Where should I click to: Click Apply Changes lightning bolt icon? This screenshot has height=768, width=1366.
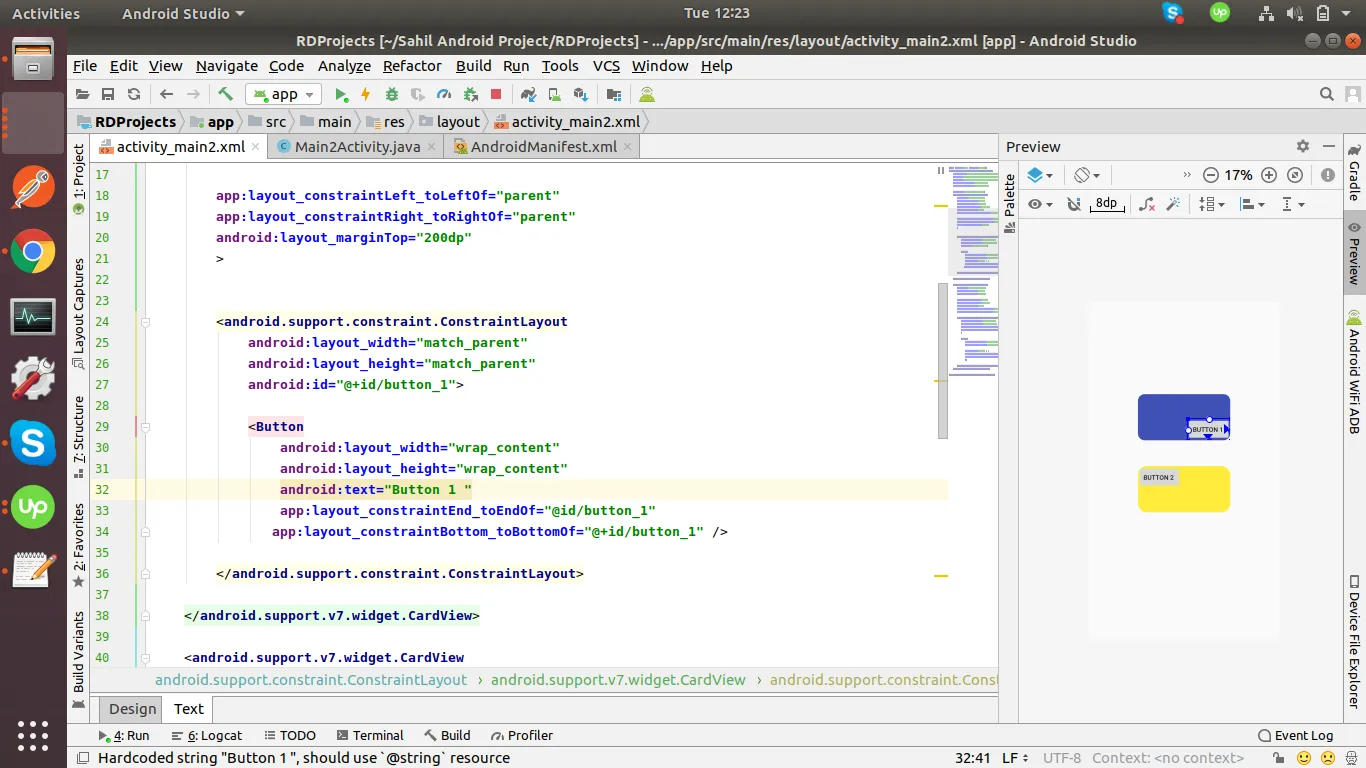click(x=366, y=94)
